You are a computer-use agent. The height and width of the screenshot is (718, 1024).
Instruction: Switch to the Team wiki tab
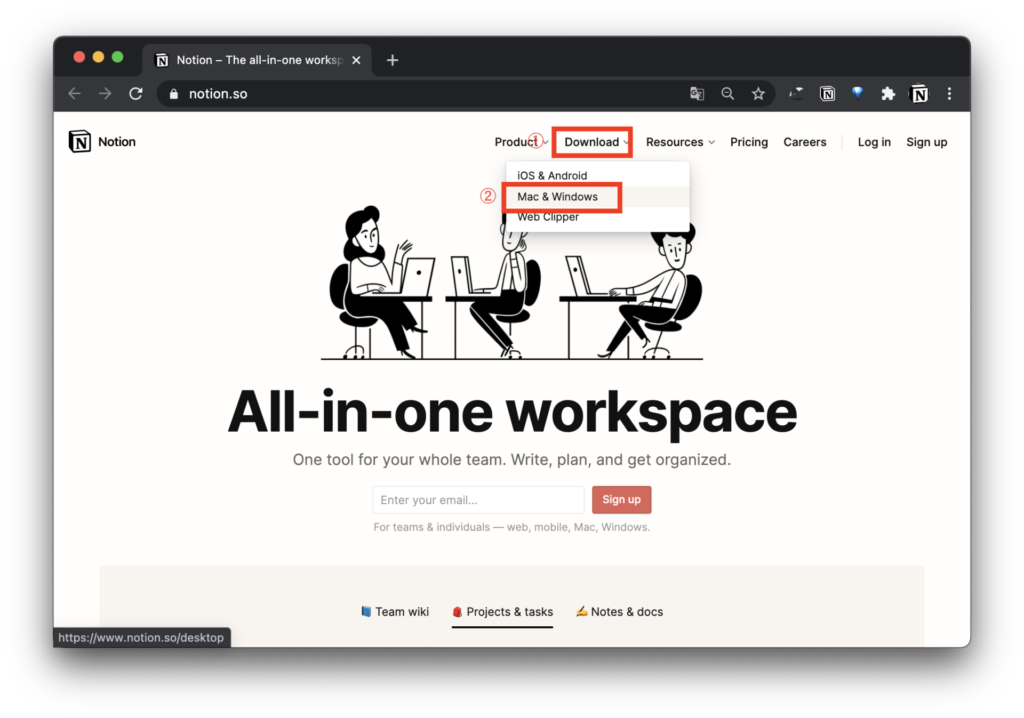click(x=394, y=612)
